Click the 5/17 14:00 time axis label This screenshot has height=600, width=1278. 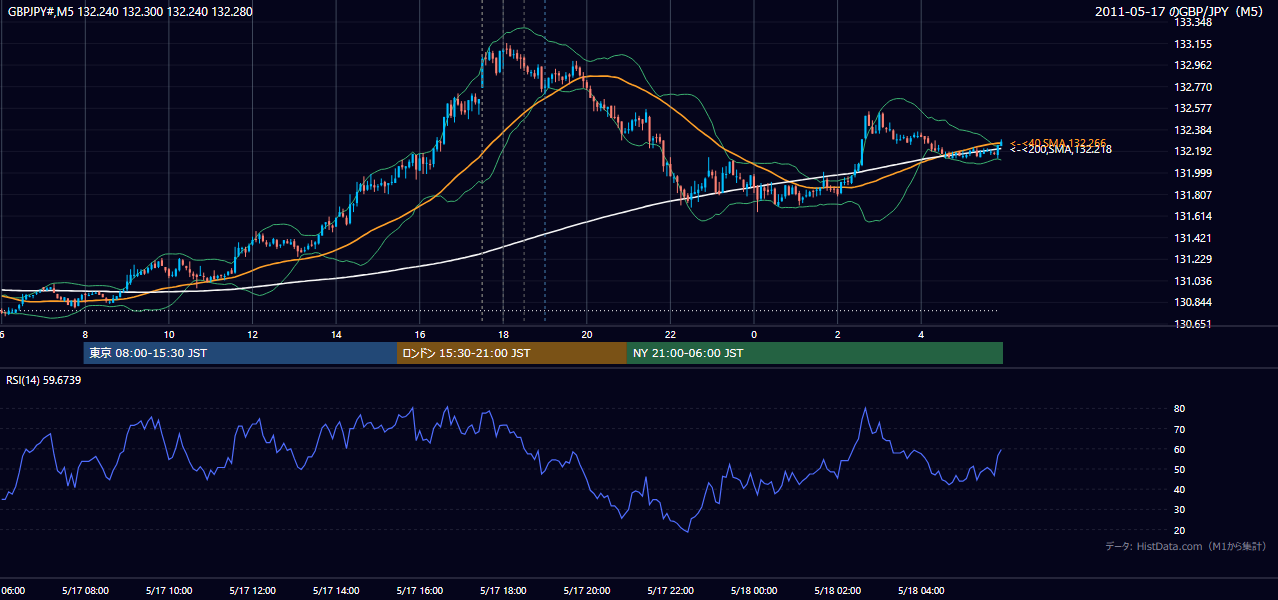(x=336, y=591)
